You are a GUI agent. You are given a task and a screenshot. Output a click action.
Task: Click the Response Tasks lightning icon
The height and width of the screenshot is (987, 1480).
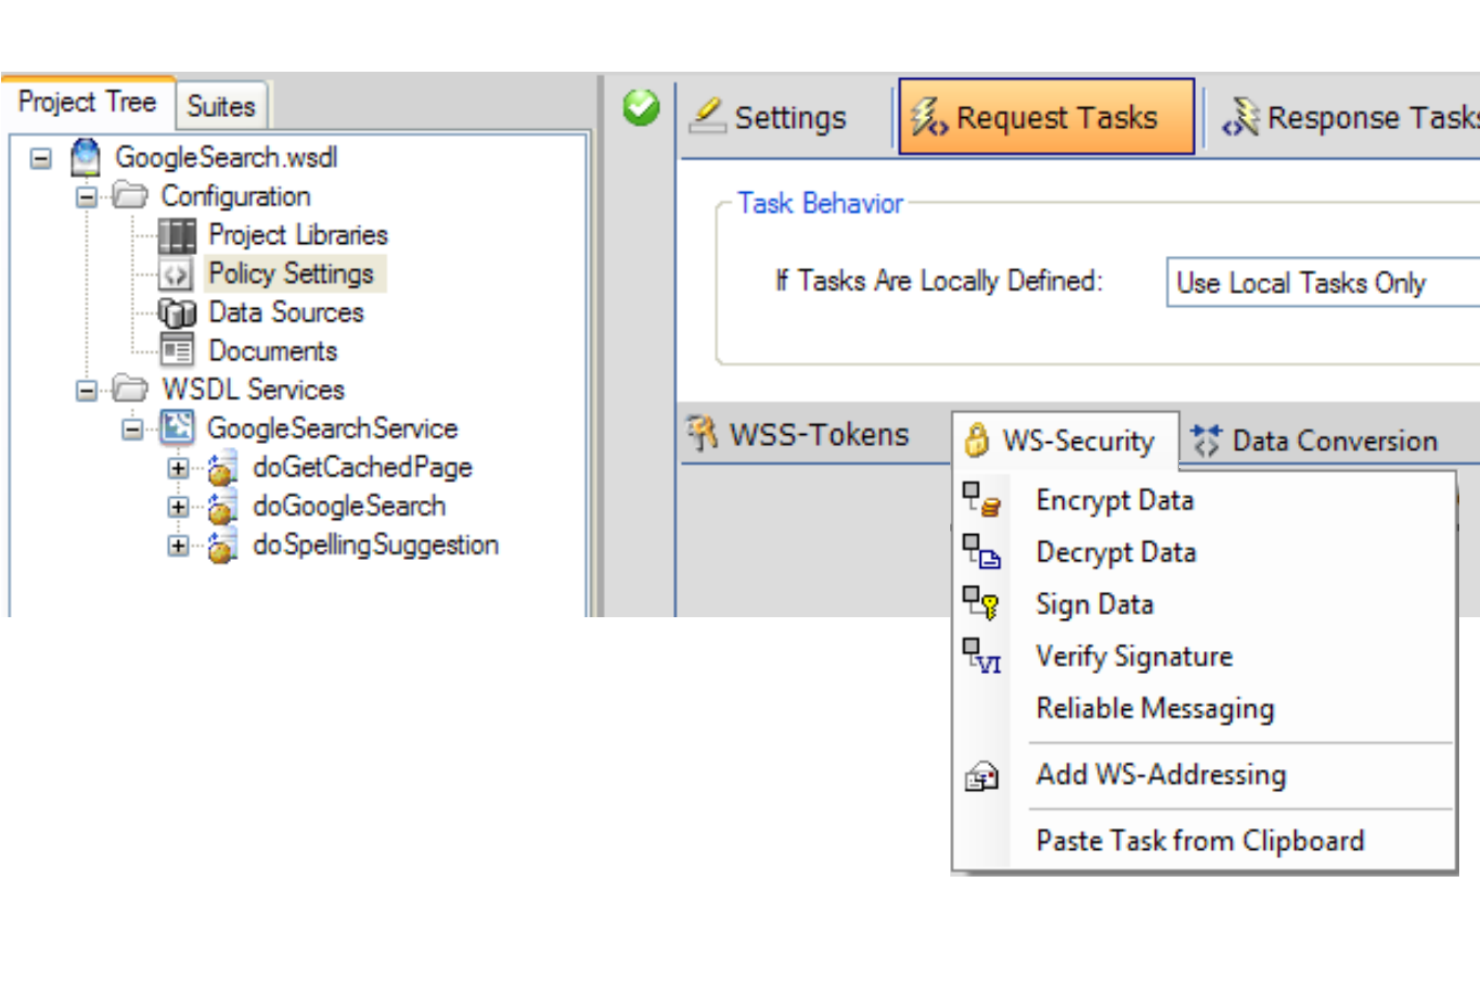pos(1241,117)
